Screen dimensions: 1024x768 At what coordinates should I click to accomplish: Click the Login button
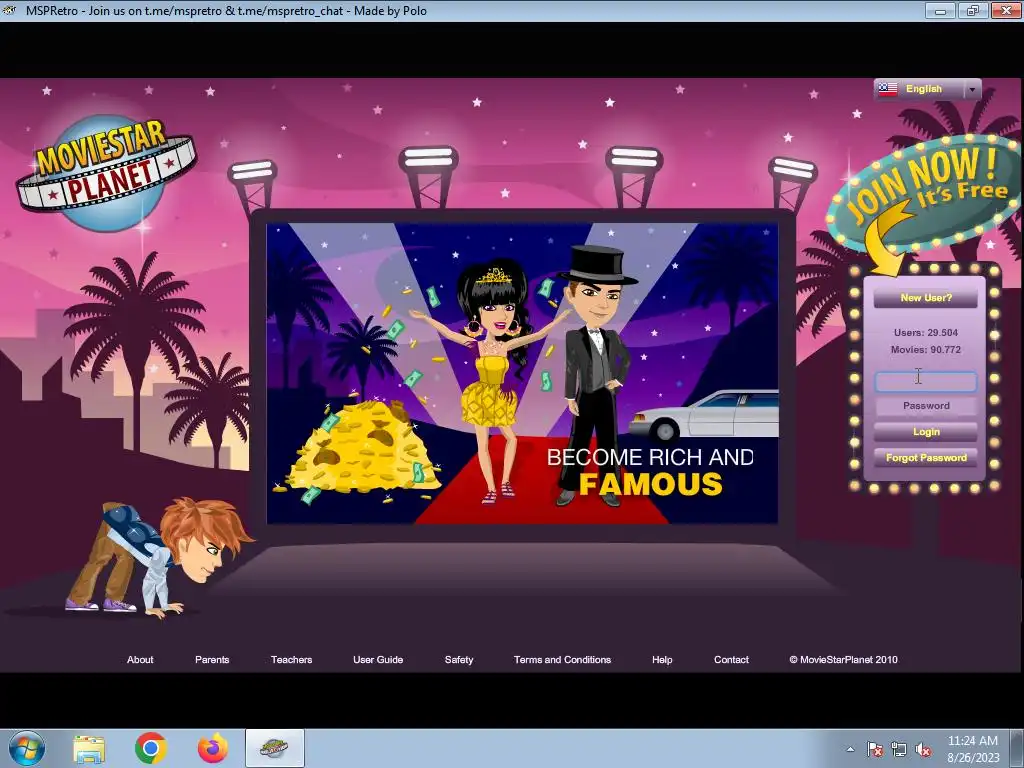(925, 432)
